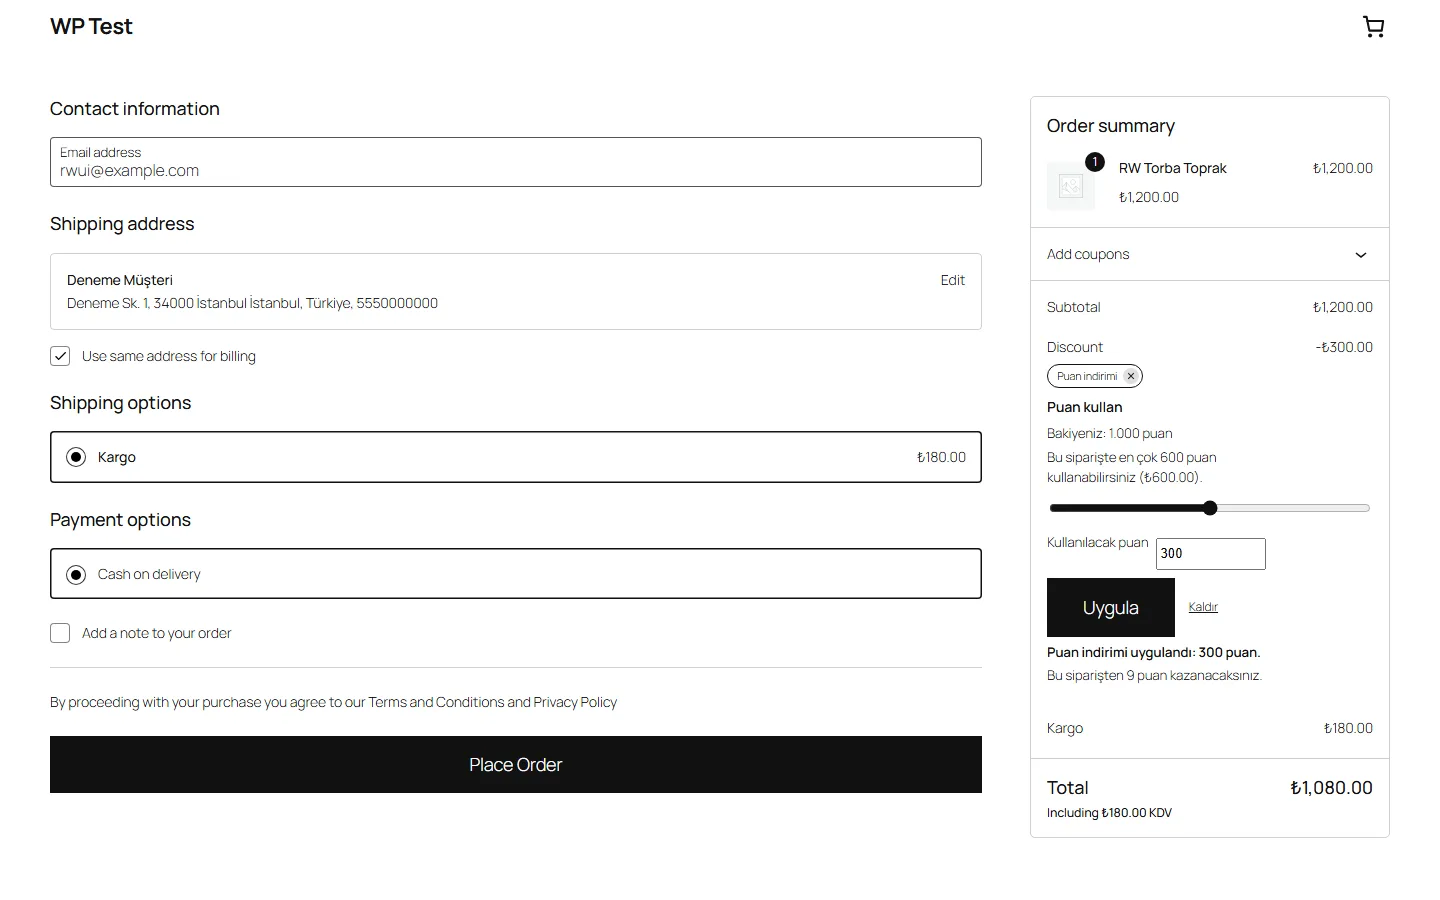
Task: Apply points with the Uygula button
Action: tap(1111, 608)
